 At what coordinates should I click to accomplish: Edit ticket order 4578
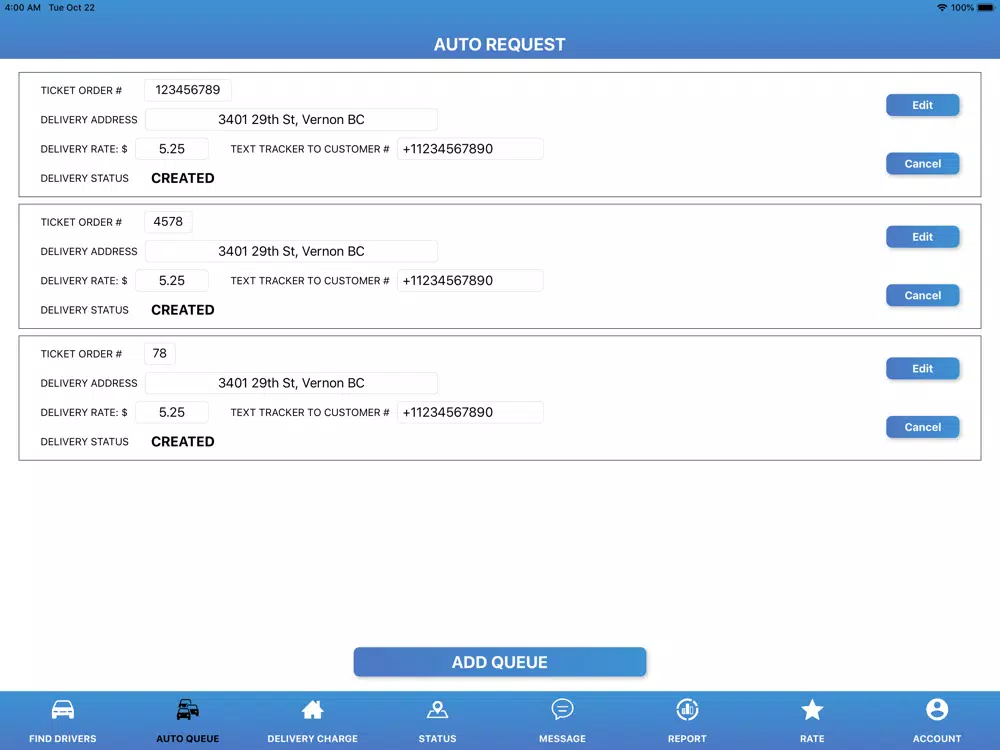922,237
